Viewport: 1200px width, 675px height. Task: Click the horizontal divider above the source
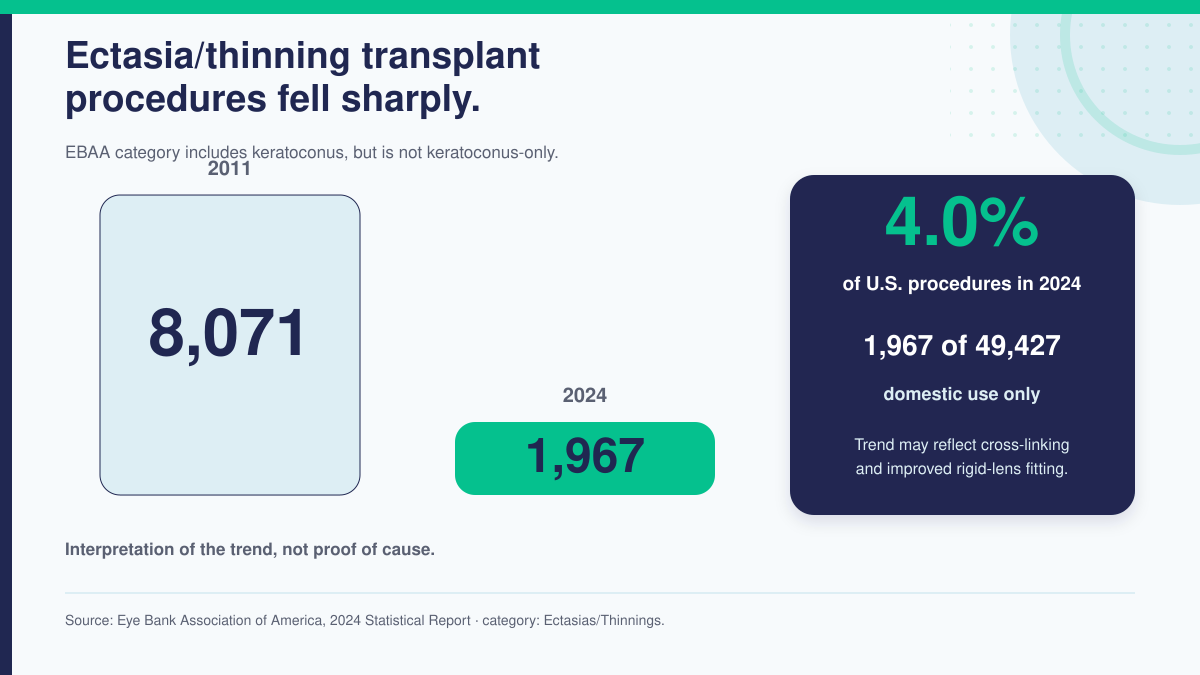click(600, 593)
